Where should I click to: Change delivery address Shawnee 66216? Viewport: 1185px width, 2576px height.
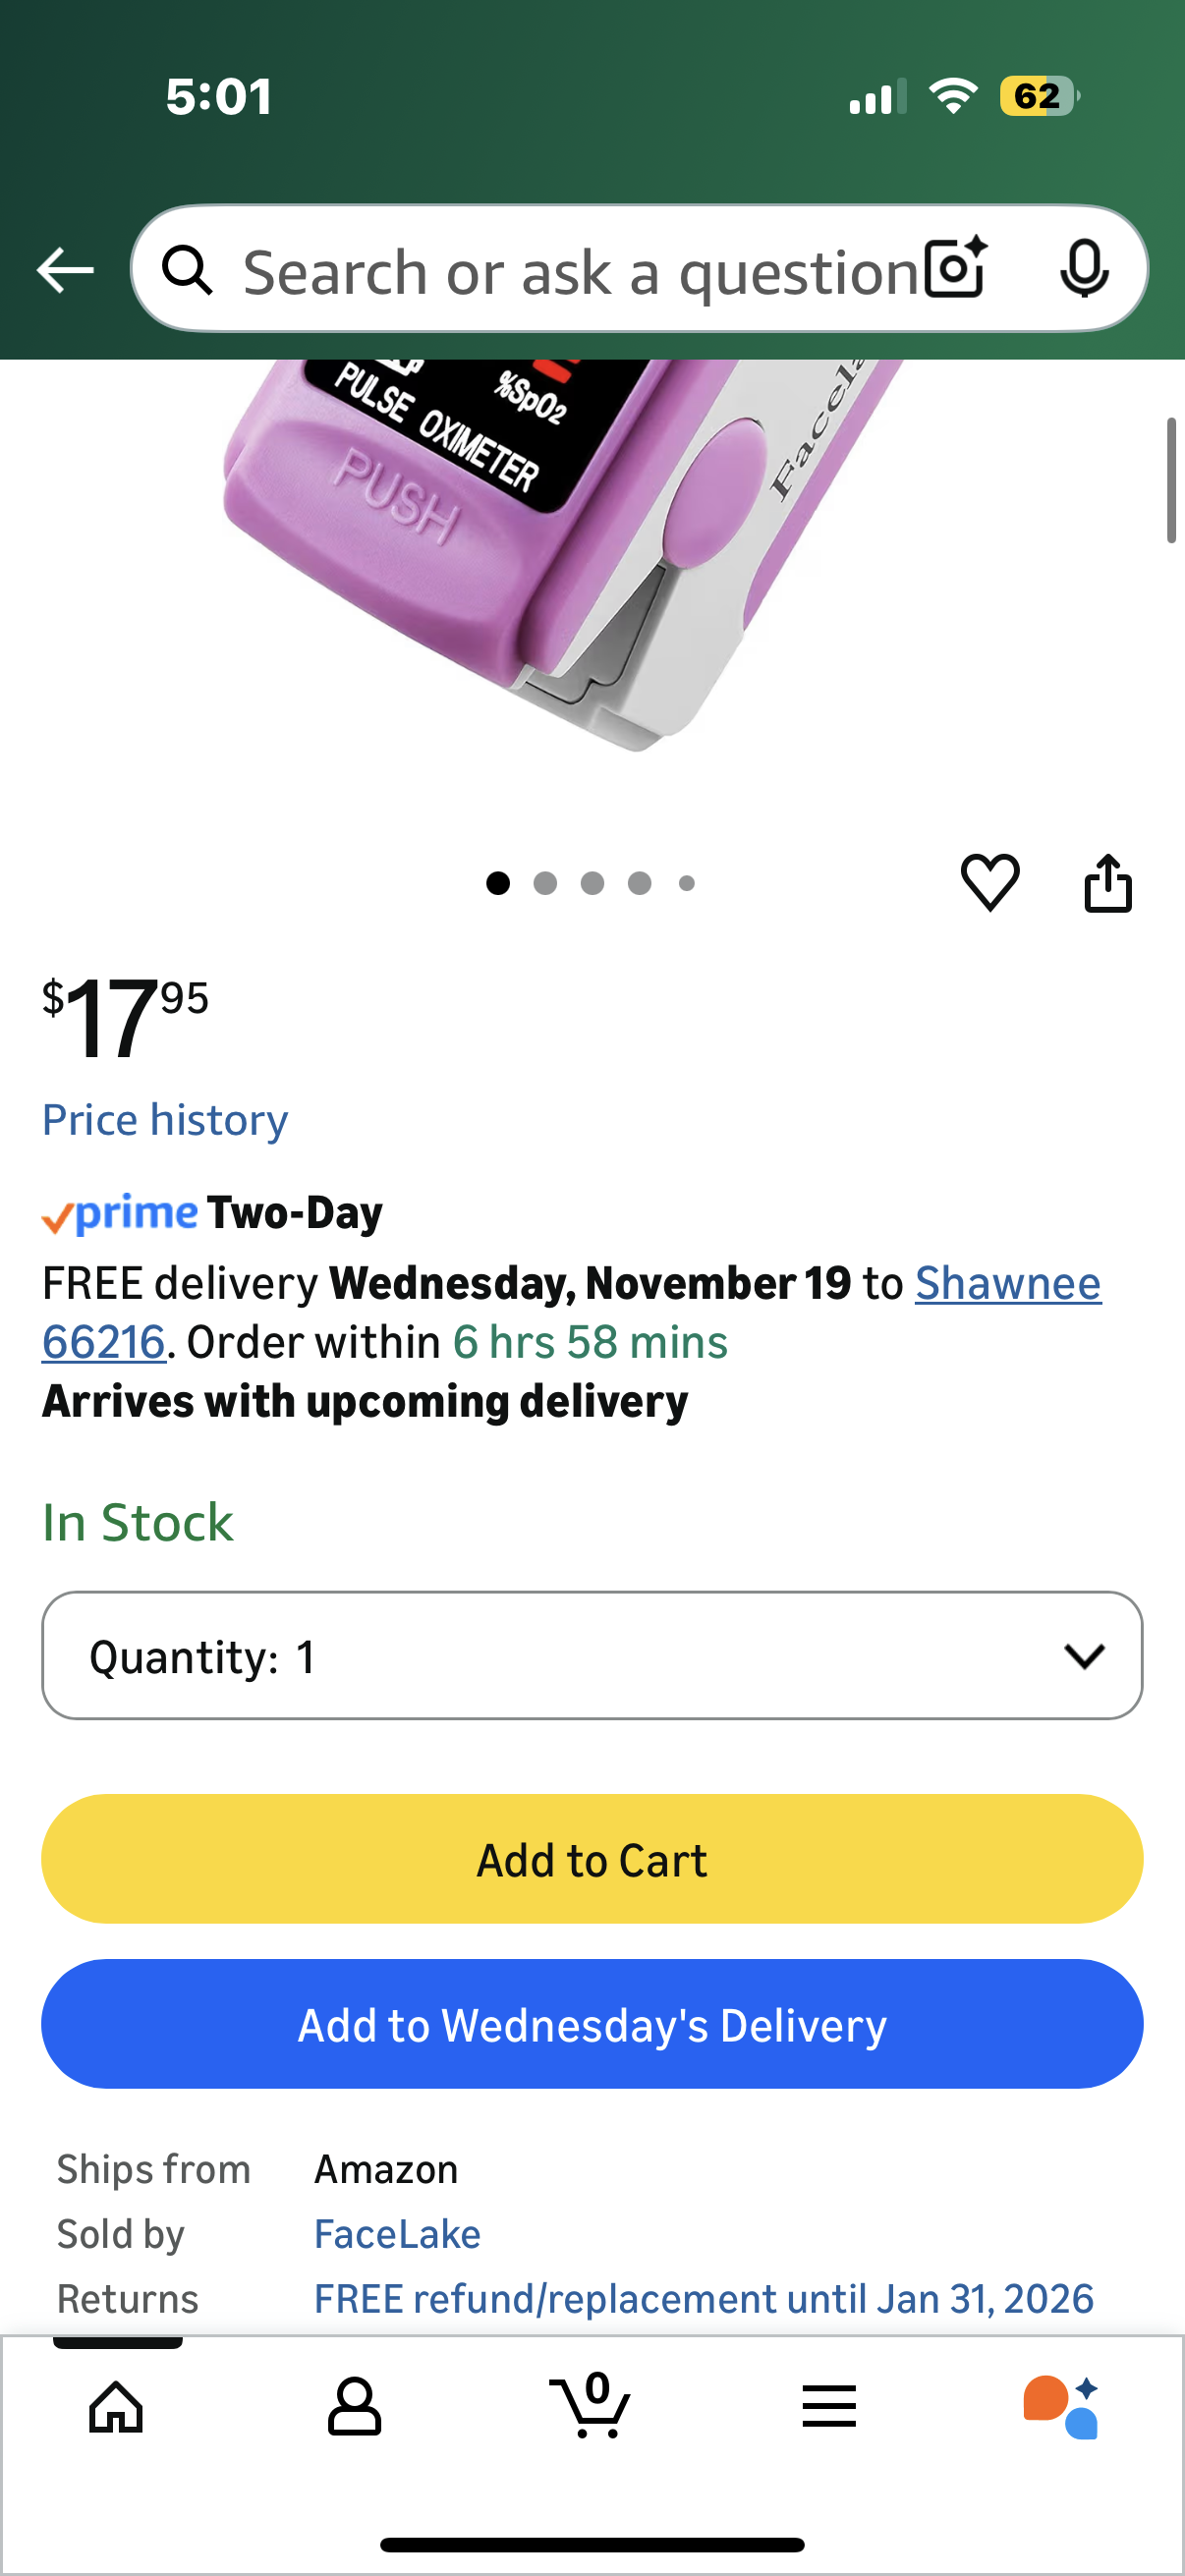click(1007, 1283)
